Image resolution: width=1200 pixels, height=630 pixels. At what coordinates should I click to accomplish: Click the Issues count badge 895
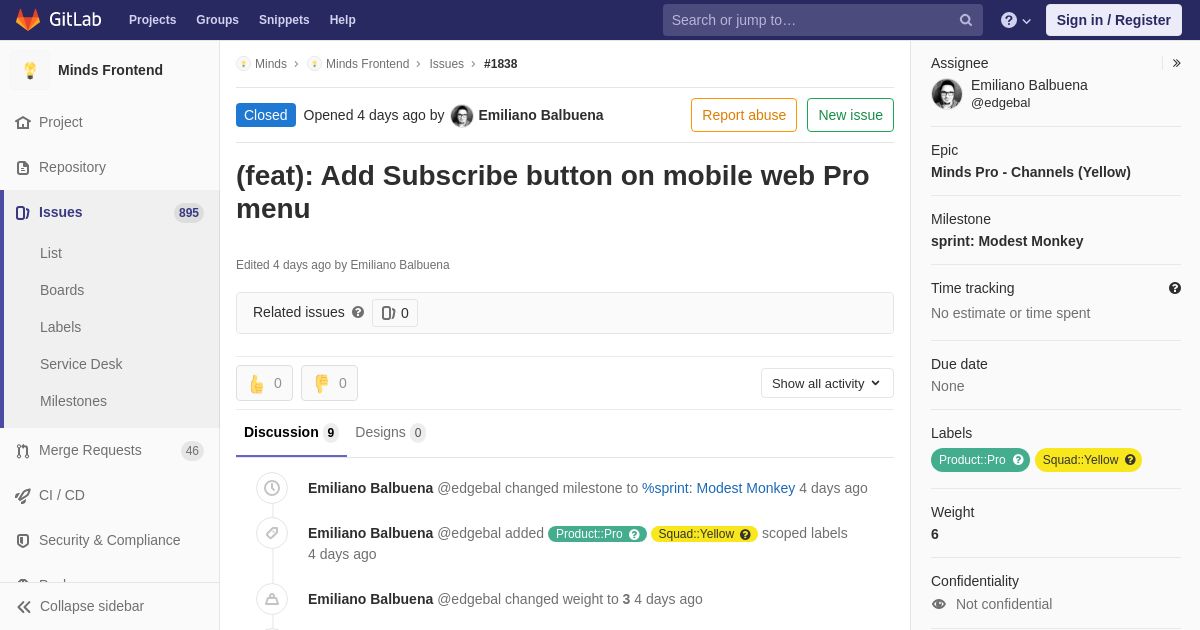click(x=189, y=212)
